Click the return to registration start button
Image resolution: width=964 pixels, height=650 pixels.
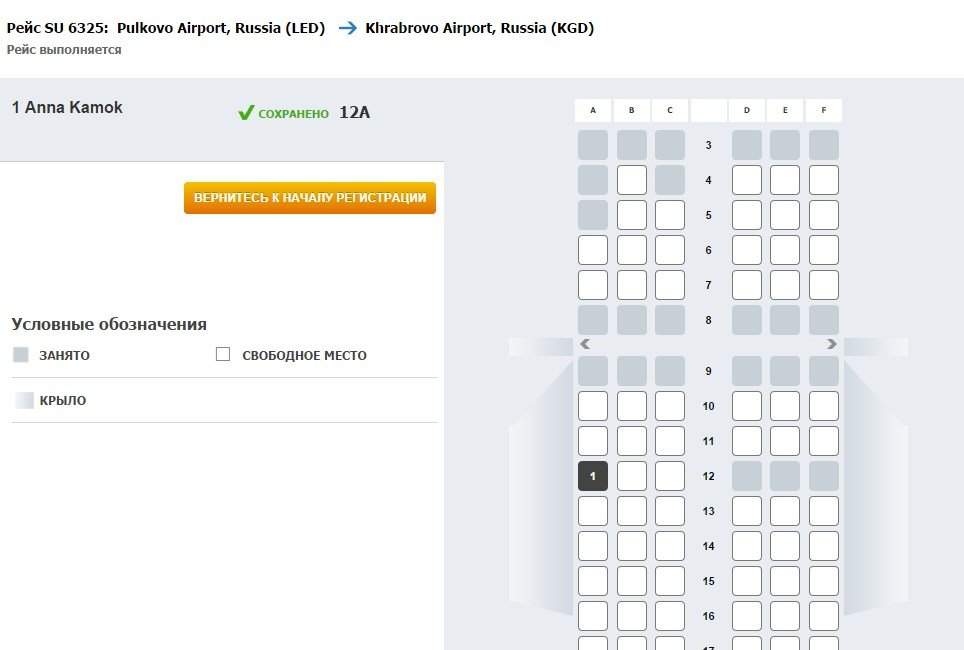[309, 198]
